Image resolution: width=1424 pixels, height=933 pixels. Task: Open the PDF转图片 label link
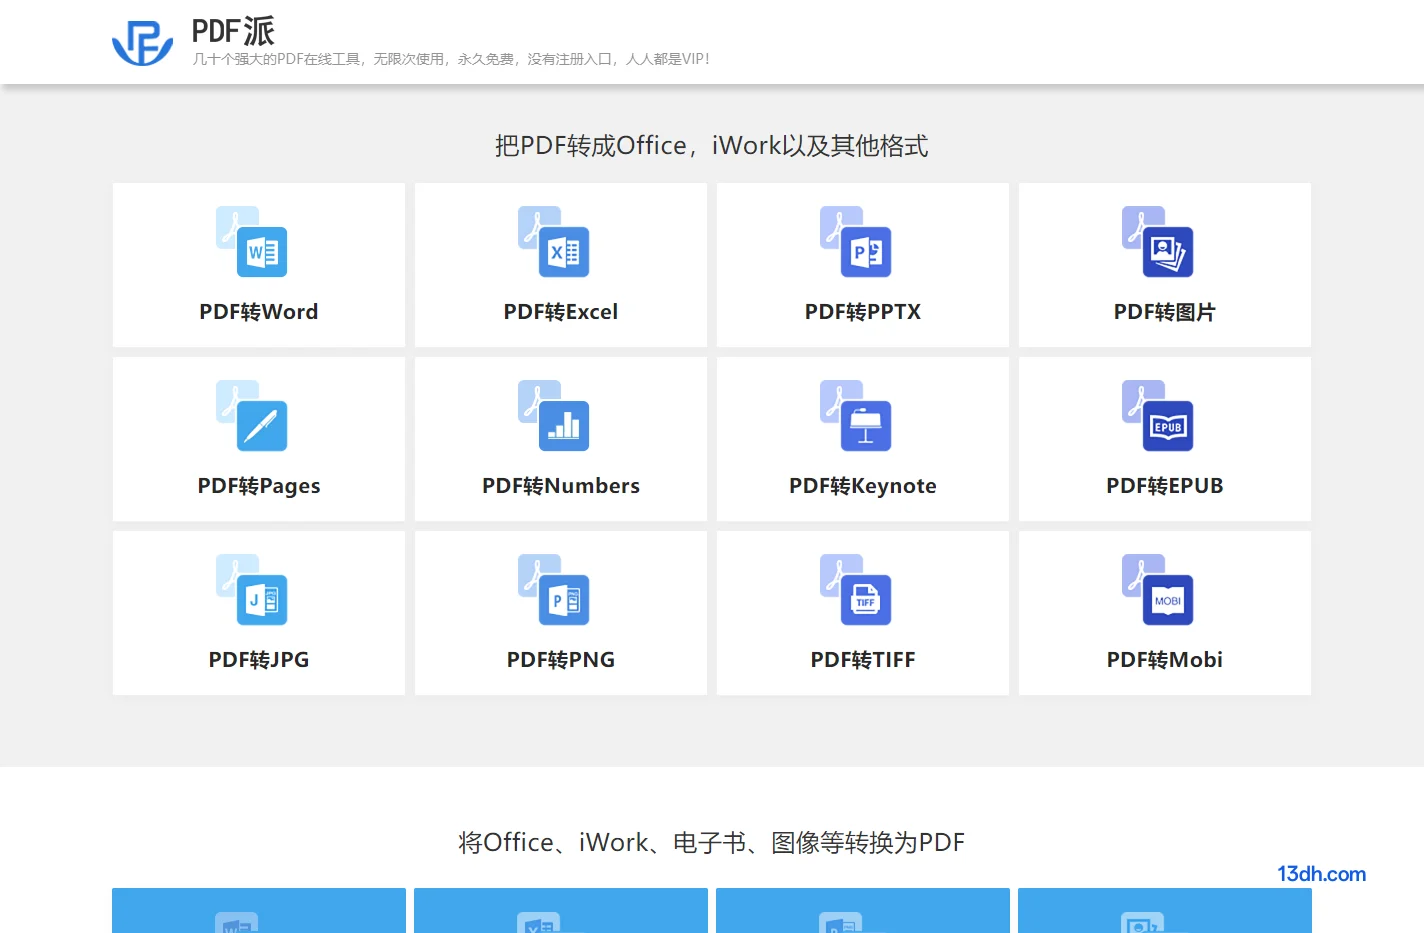[1165, 312]
